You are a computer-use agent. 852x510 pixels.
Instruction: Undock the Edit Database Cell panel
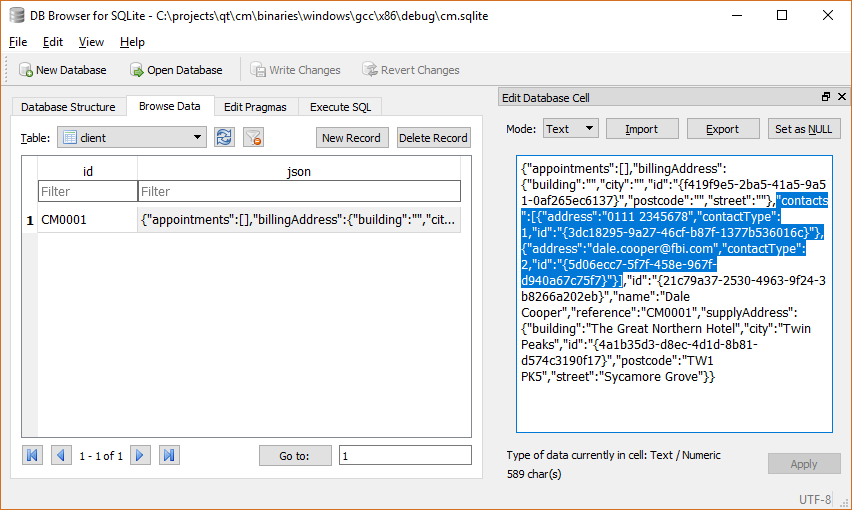(x=826, y=97)
